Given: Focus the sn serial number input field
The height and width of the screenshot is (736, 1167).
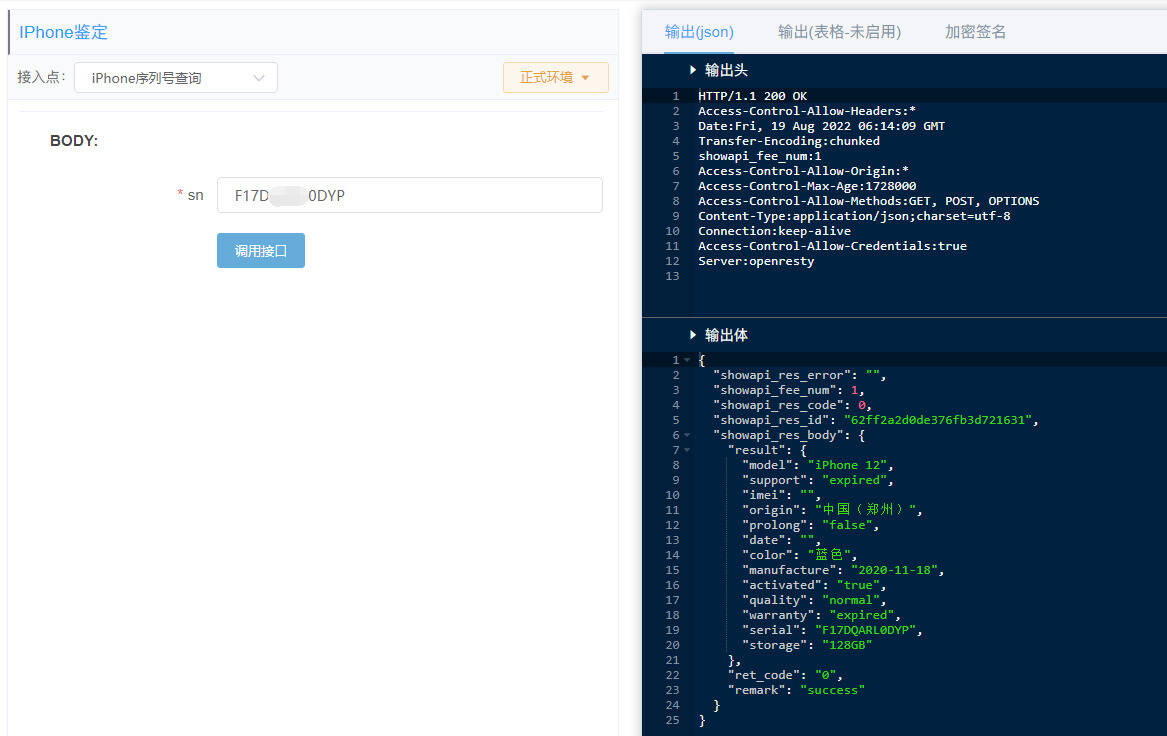Looking at the screenshot, I should coord(409,195).
